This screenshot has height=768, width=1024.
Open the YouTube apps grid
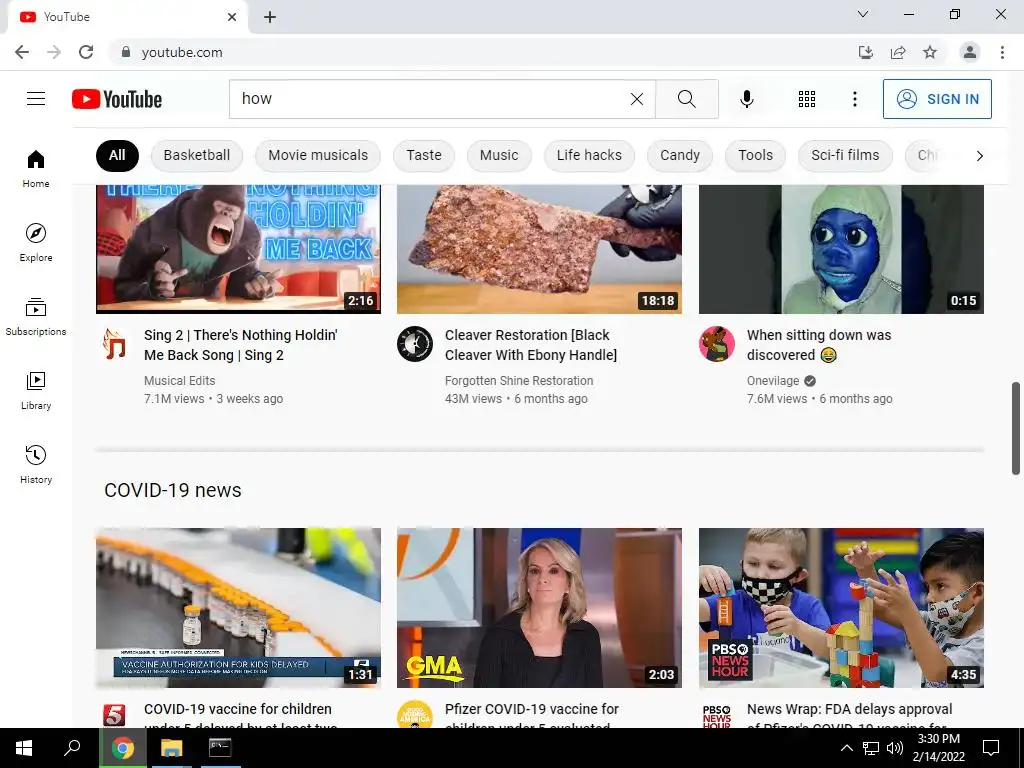(807, 99)
